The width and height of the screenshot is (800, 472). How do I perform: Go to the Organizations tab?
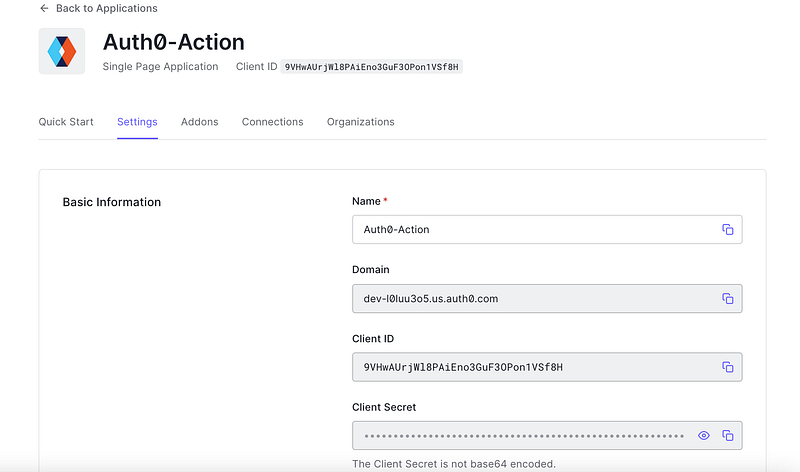360,122
